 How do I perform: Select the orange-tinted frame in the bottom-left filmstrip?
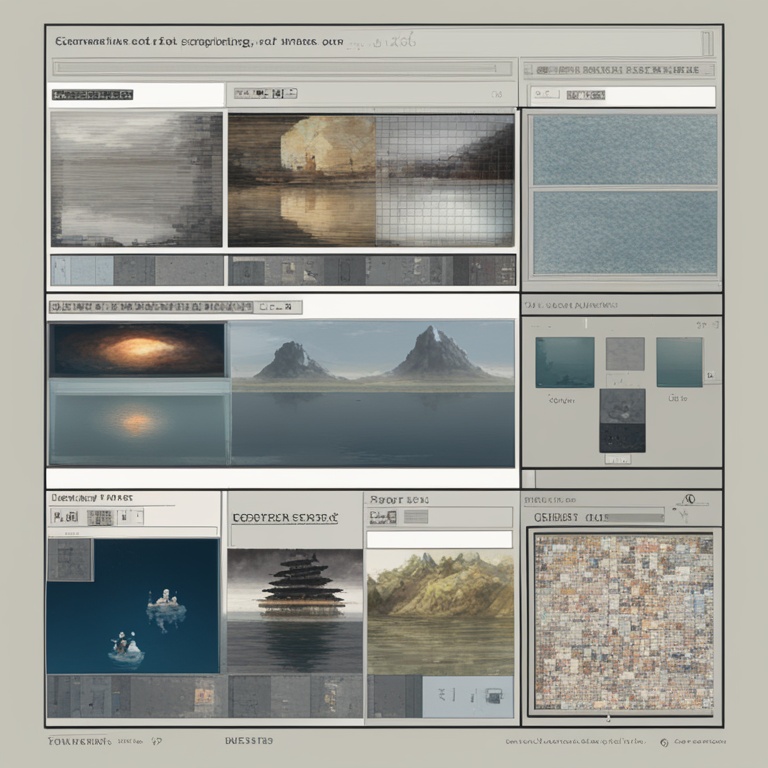[204, 696]
